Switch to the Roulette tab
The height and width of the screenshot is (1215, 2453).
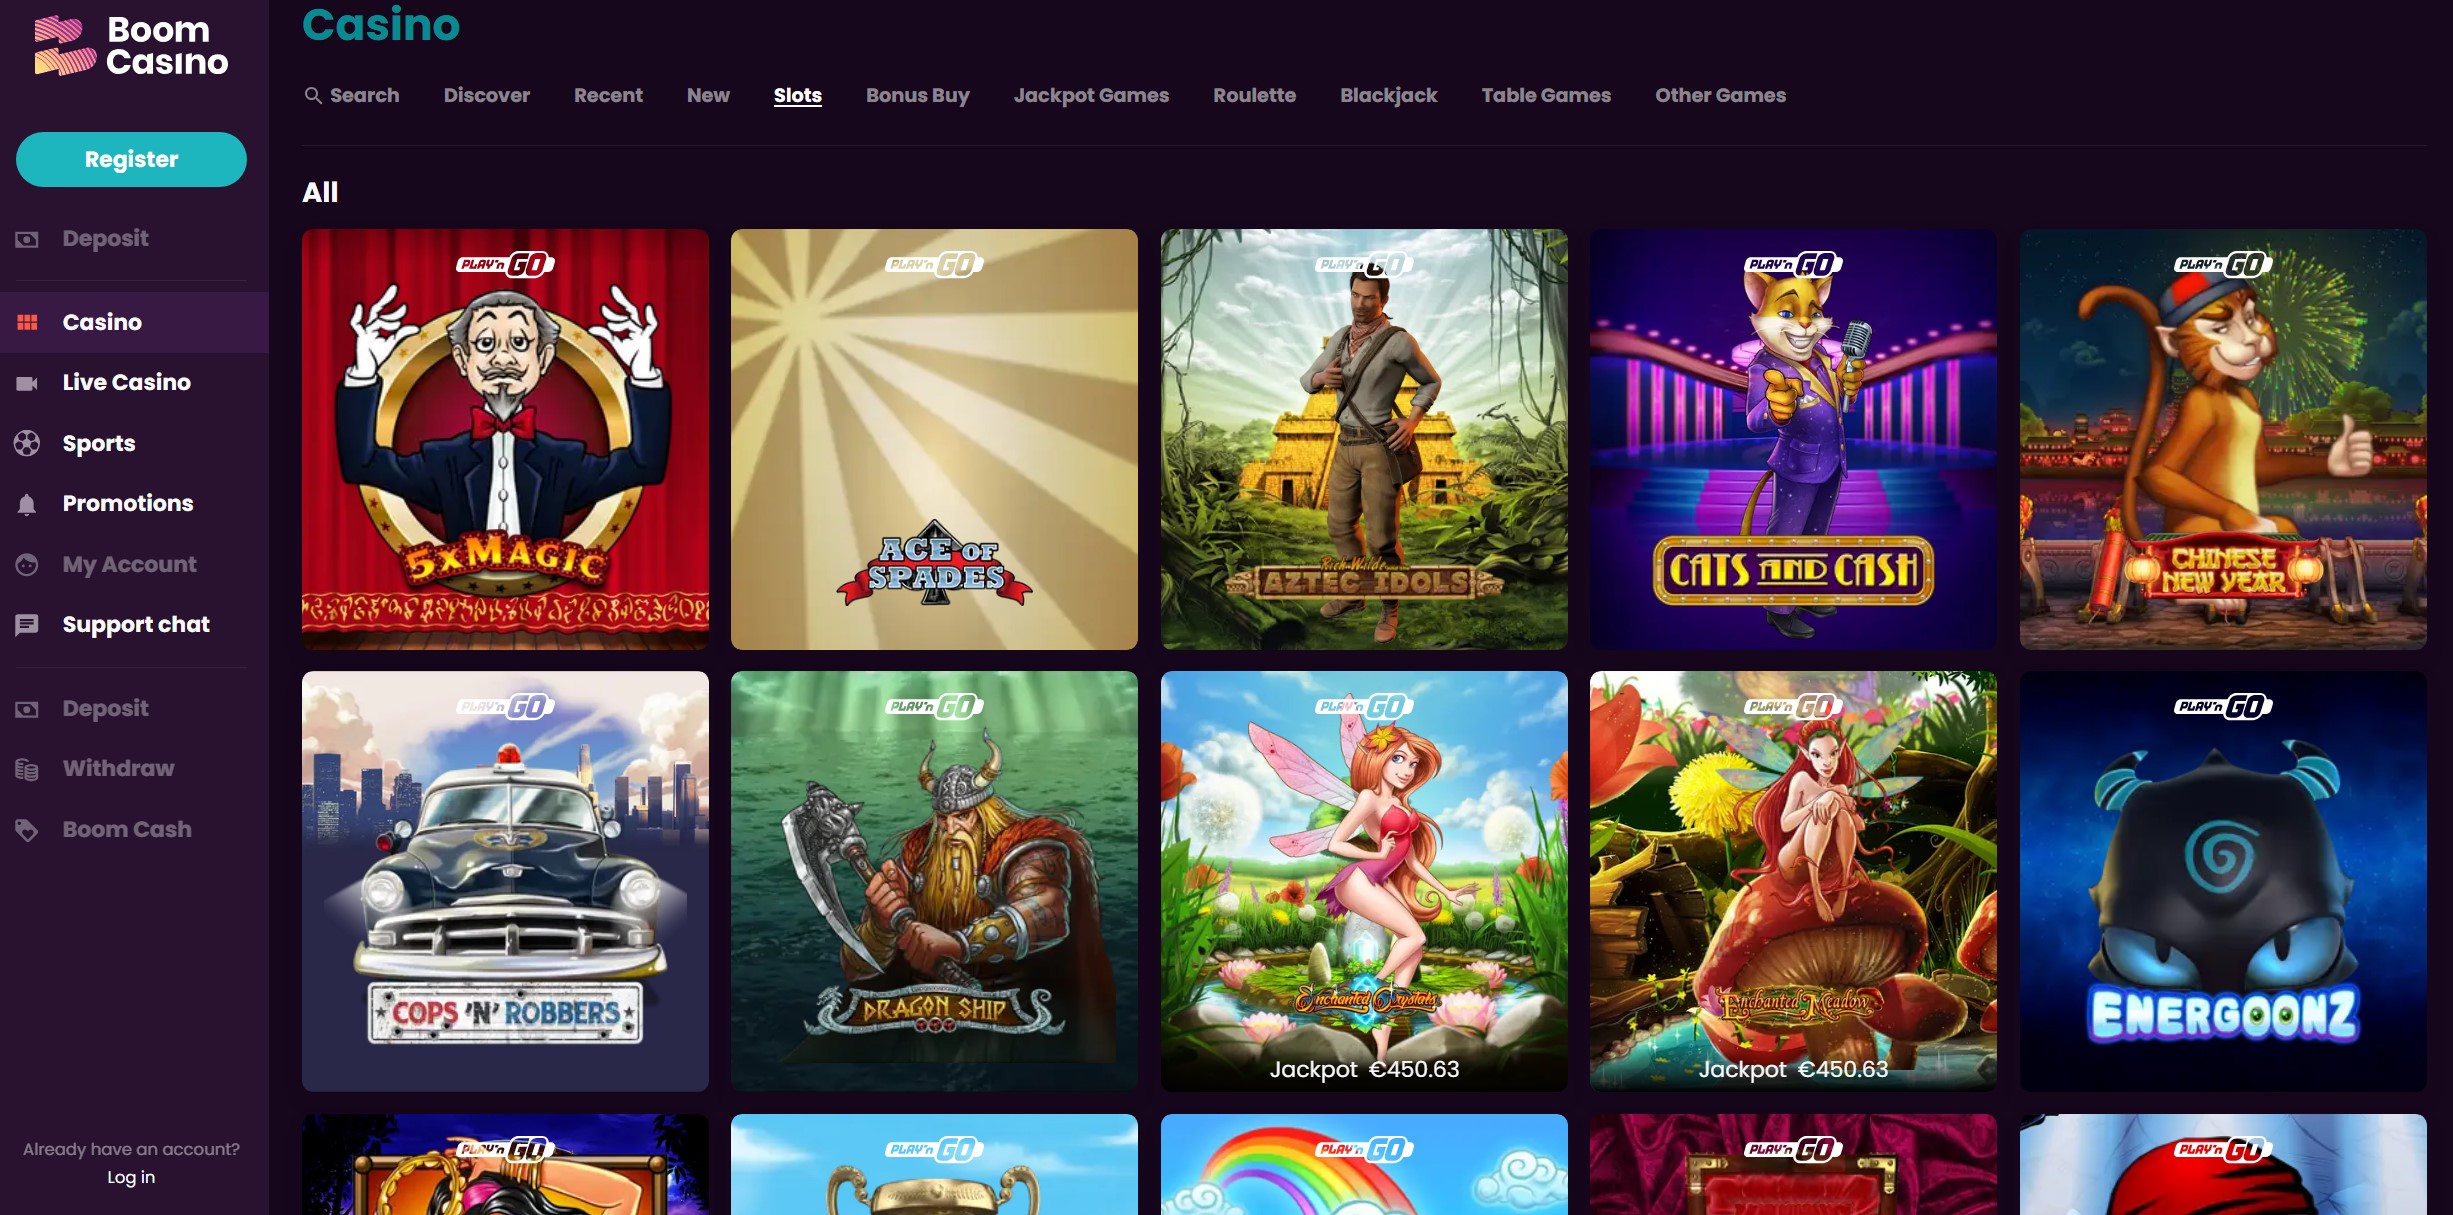[1254, 95]
